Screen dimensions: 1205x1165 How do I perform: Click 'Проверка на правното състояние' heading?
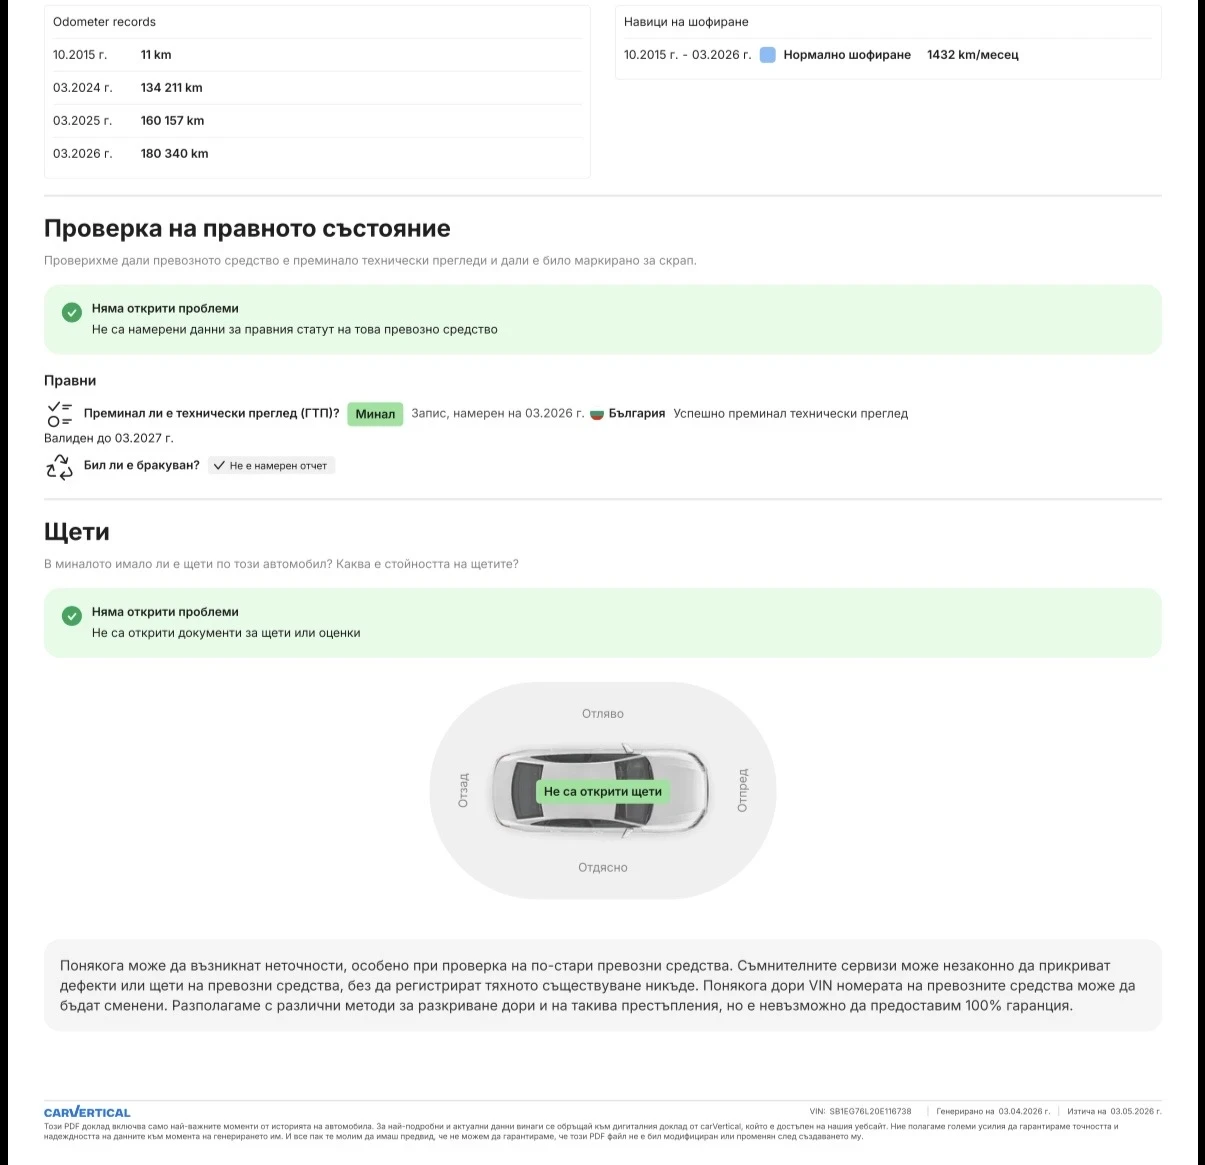click(x=247, y=229)
